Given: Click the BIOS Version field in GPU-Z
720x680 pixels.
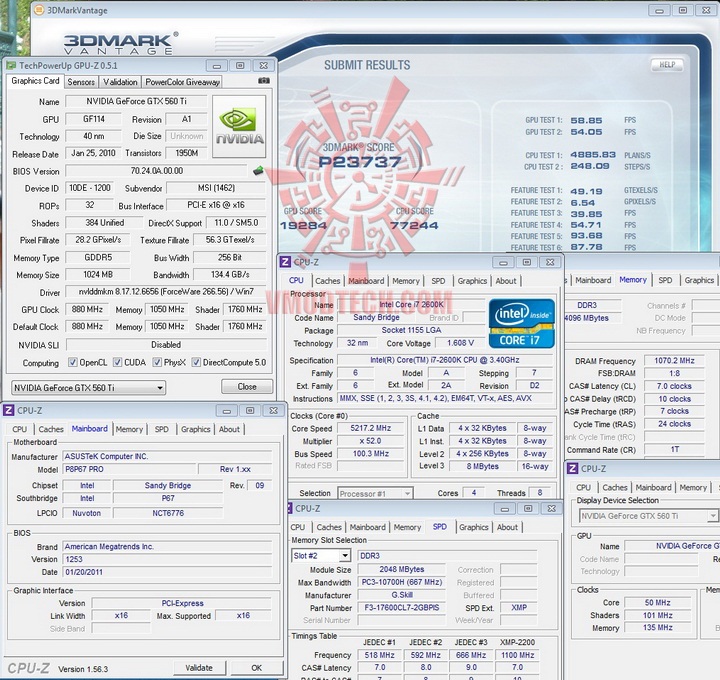Looking at the screenshot, I should [156, 171].
